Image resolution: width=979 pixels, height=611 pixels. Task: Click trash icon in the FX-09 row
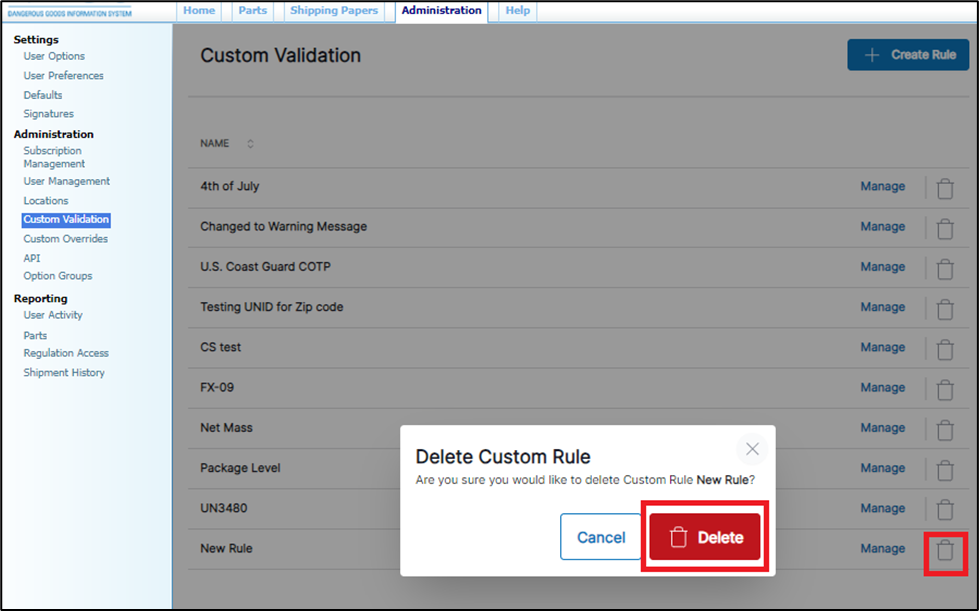point(944,389)
